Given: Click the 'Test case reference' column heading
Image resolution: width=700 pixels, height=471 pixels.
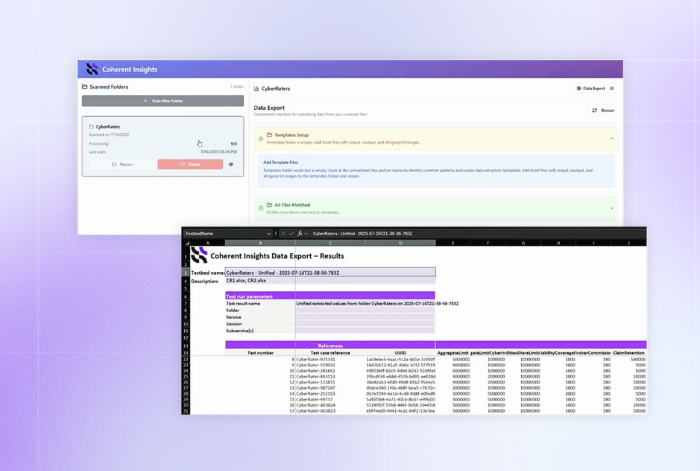Looking at the screenshot, I should (x=330, y=353).
